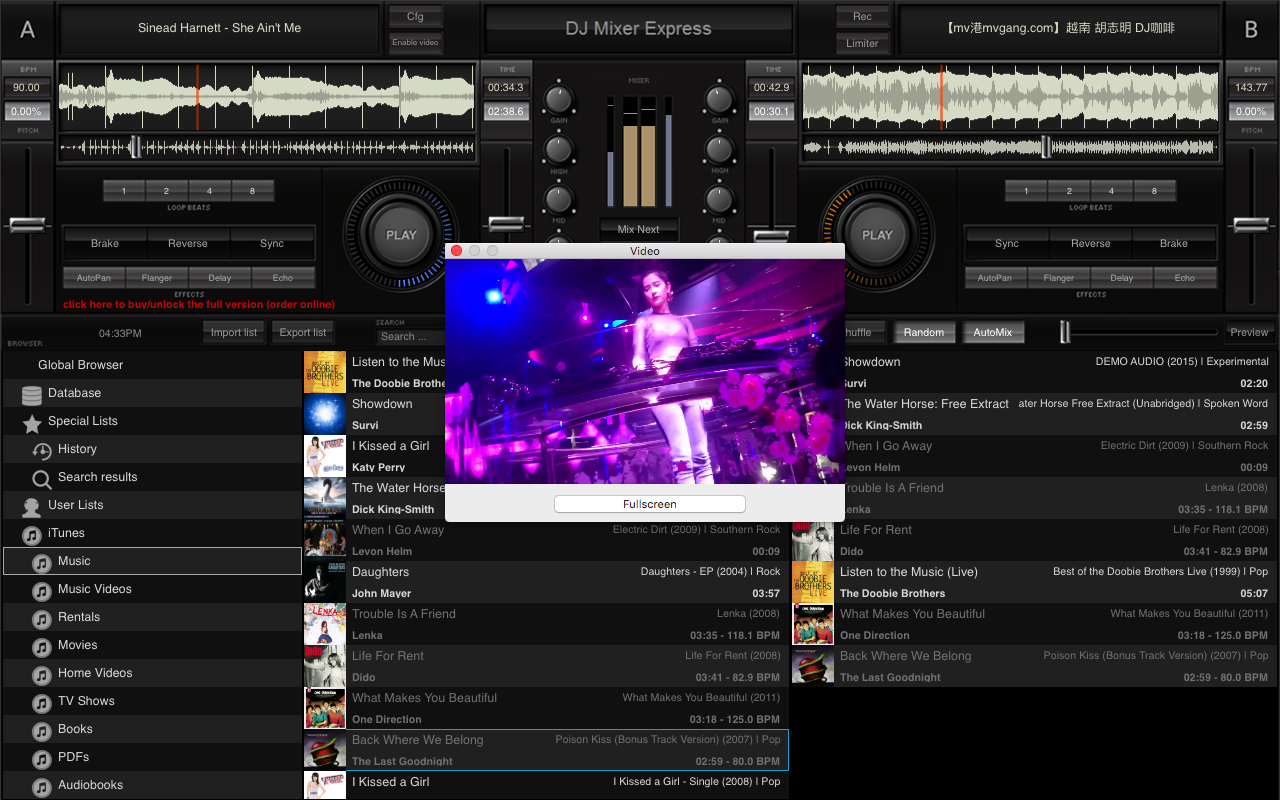Open the iTunes Audiobooks playlist

click(90, 785)
